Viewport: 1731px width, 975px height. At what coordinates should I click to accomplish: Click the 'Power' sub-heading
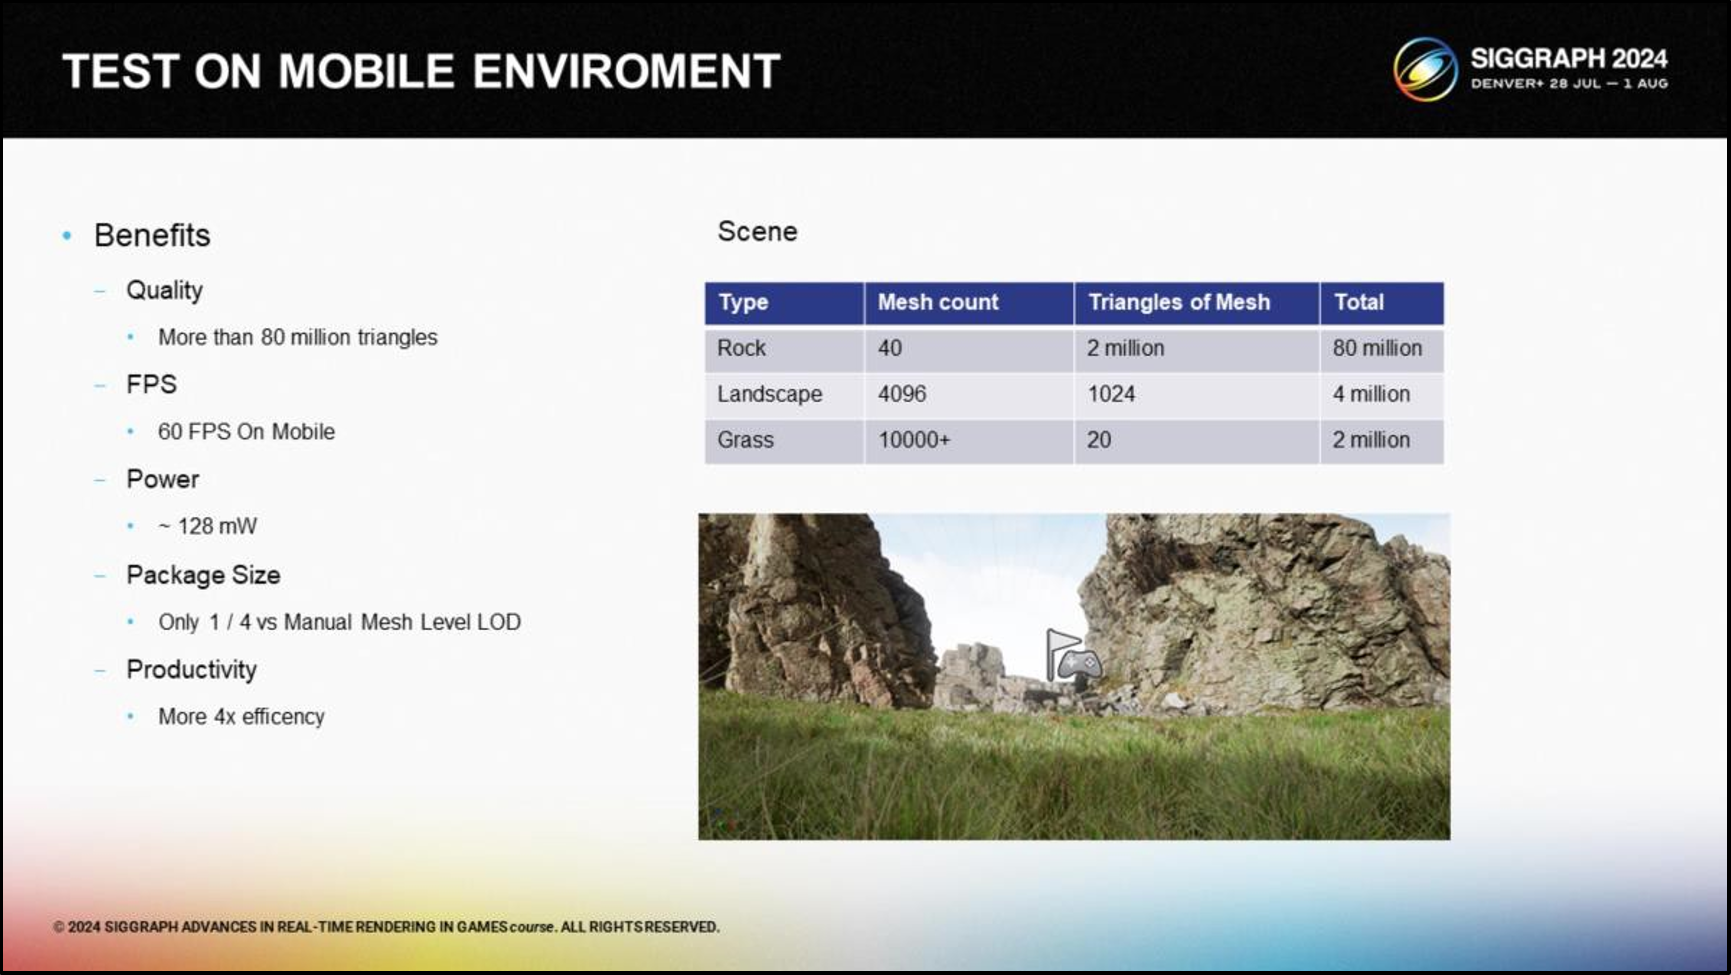click(162, 479)
